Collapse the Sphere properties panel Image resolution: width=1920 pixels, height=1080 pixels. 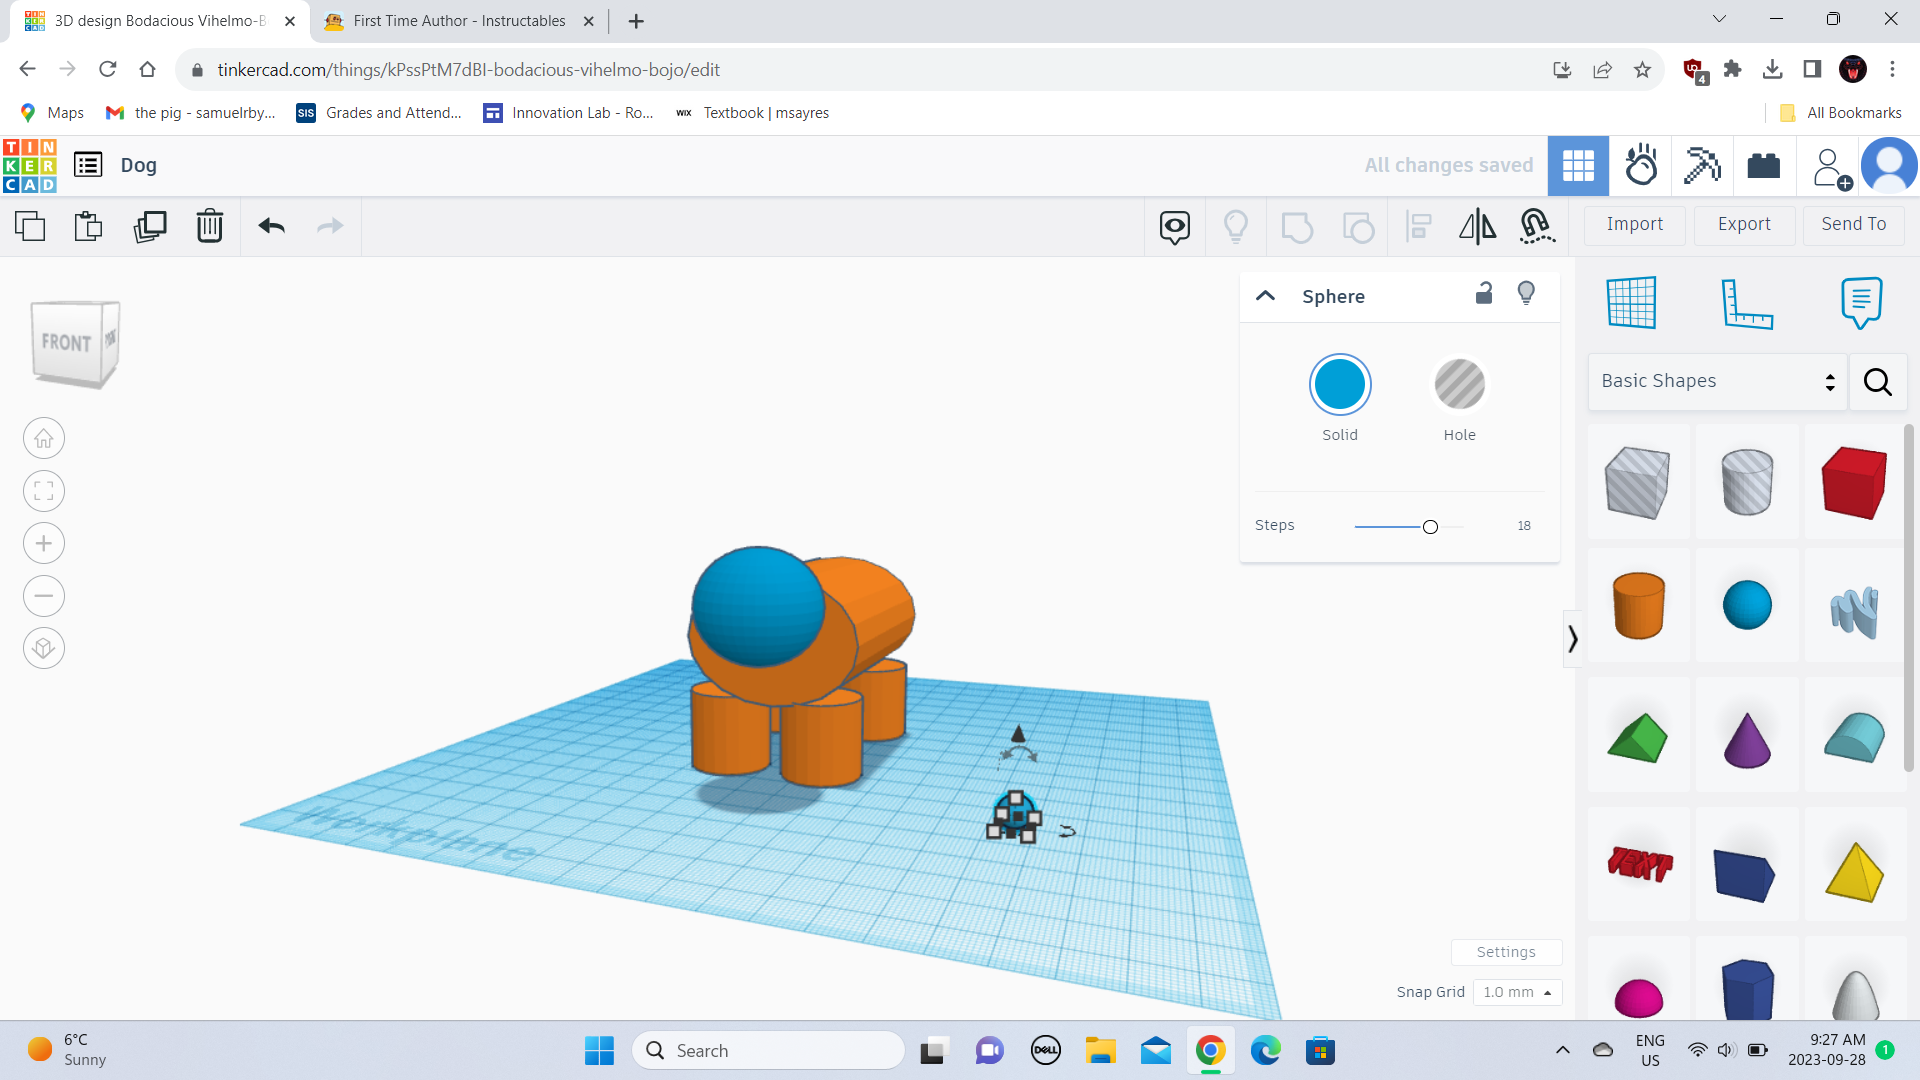tap(1265, 296)
